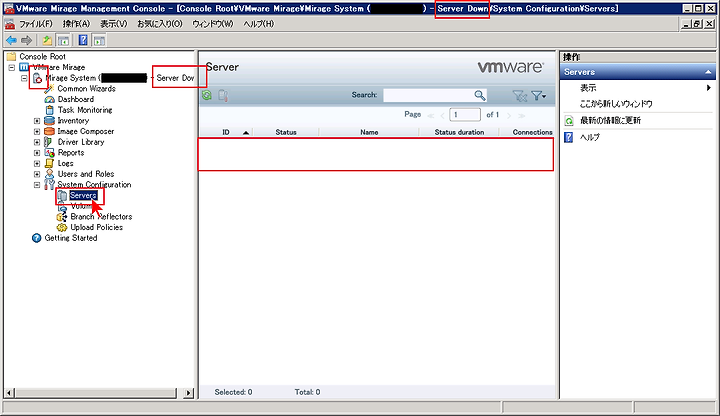Click the Up one level folder icon
720x416 pixels.
[x=47, y=40]
